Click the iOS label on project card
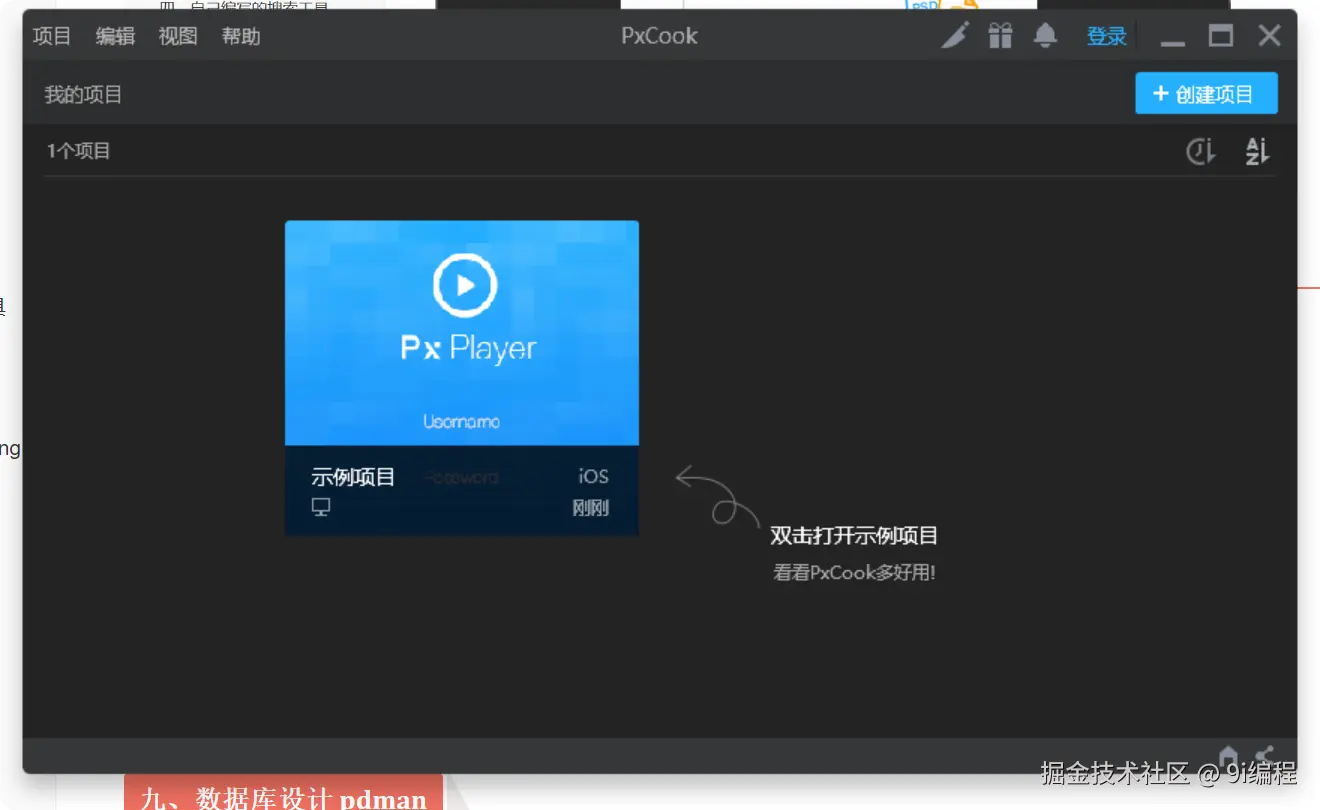 click(x=593, y=477)
